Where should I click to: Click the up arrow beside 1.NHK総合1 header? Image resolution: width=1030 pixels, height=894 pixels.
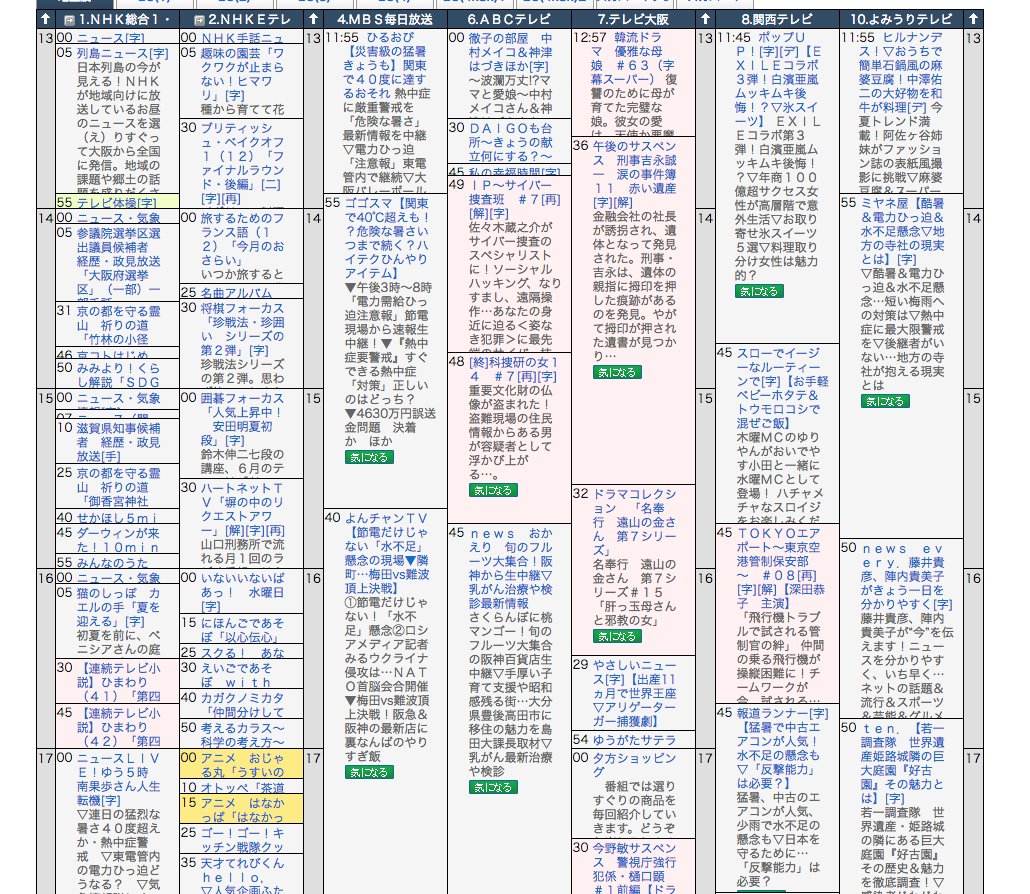point(45,19)
